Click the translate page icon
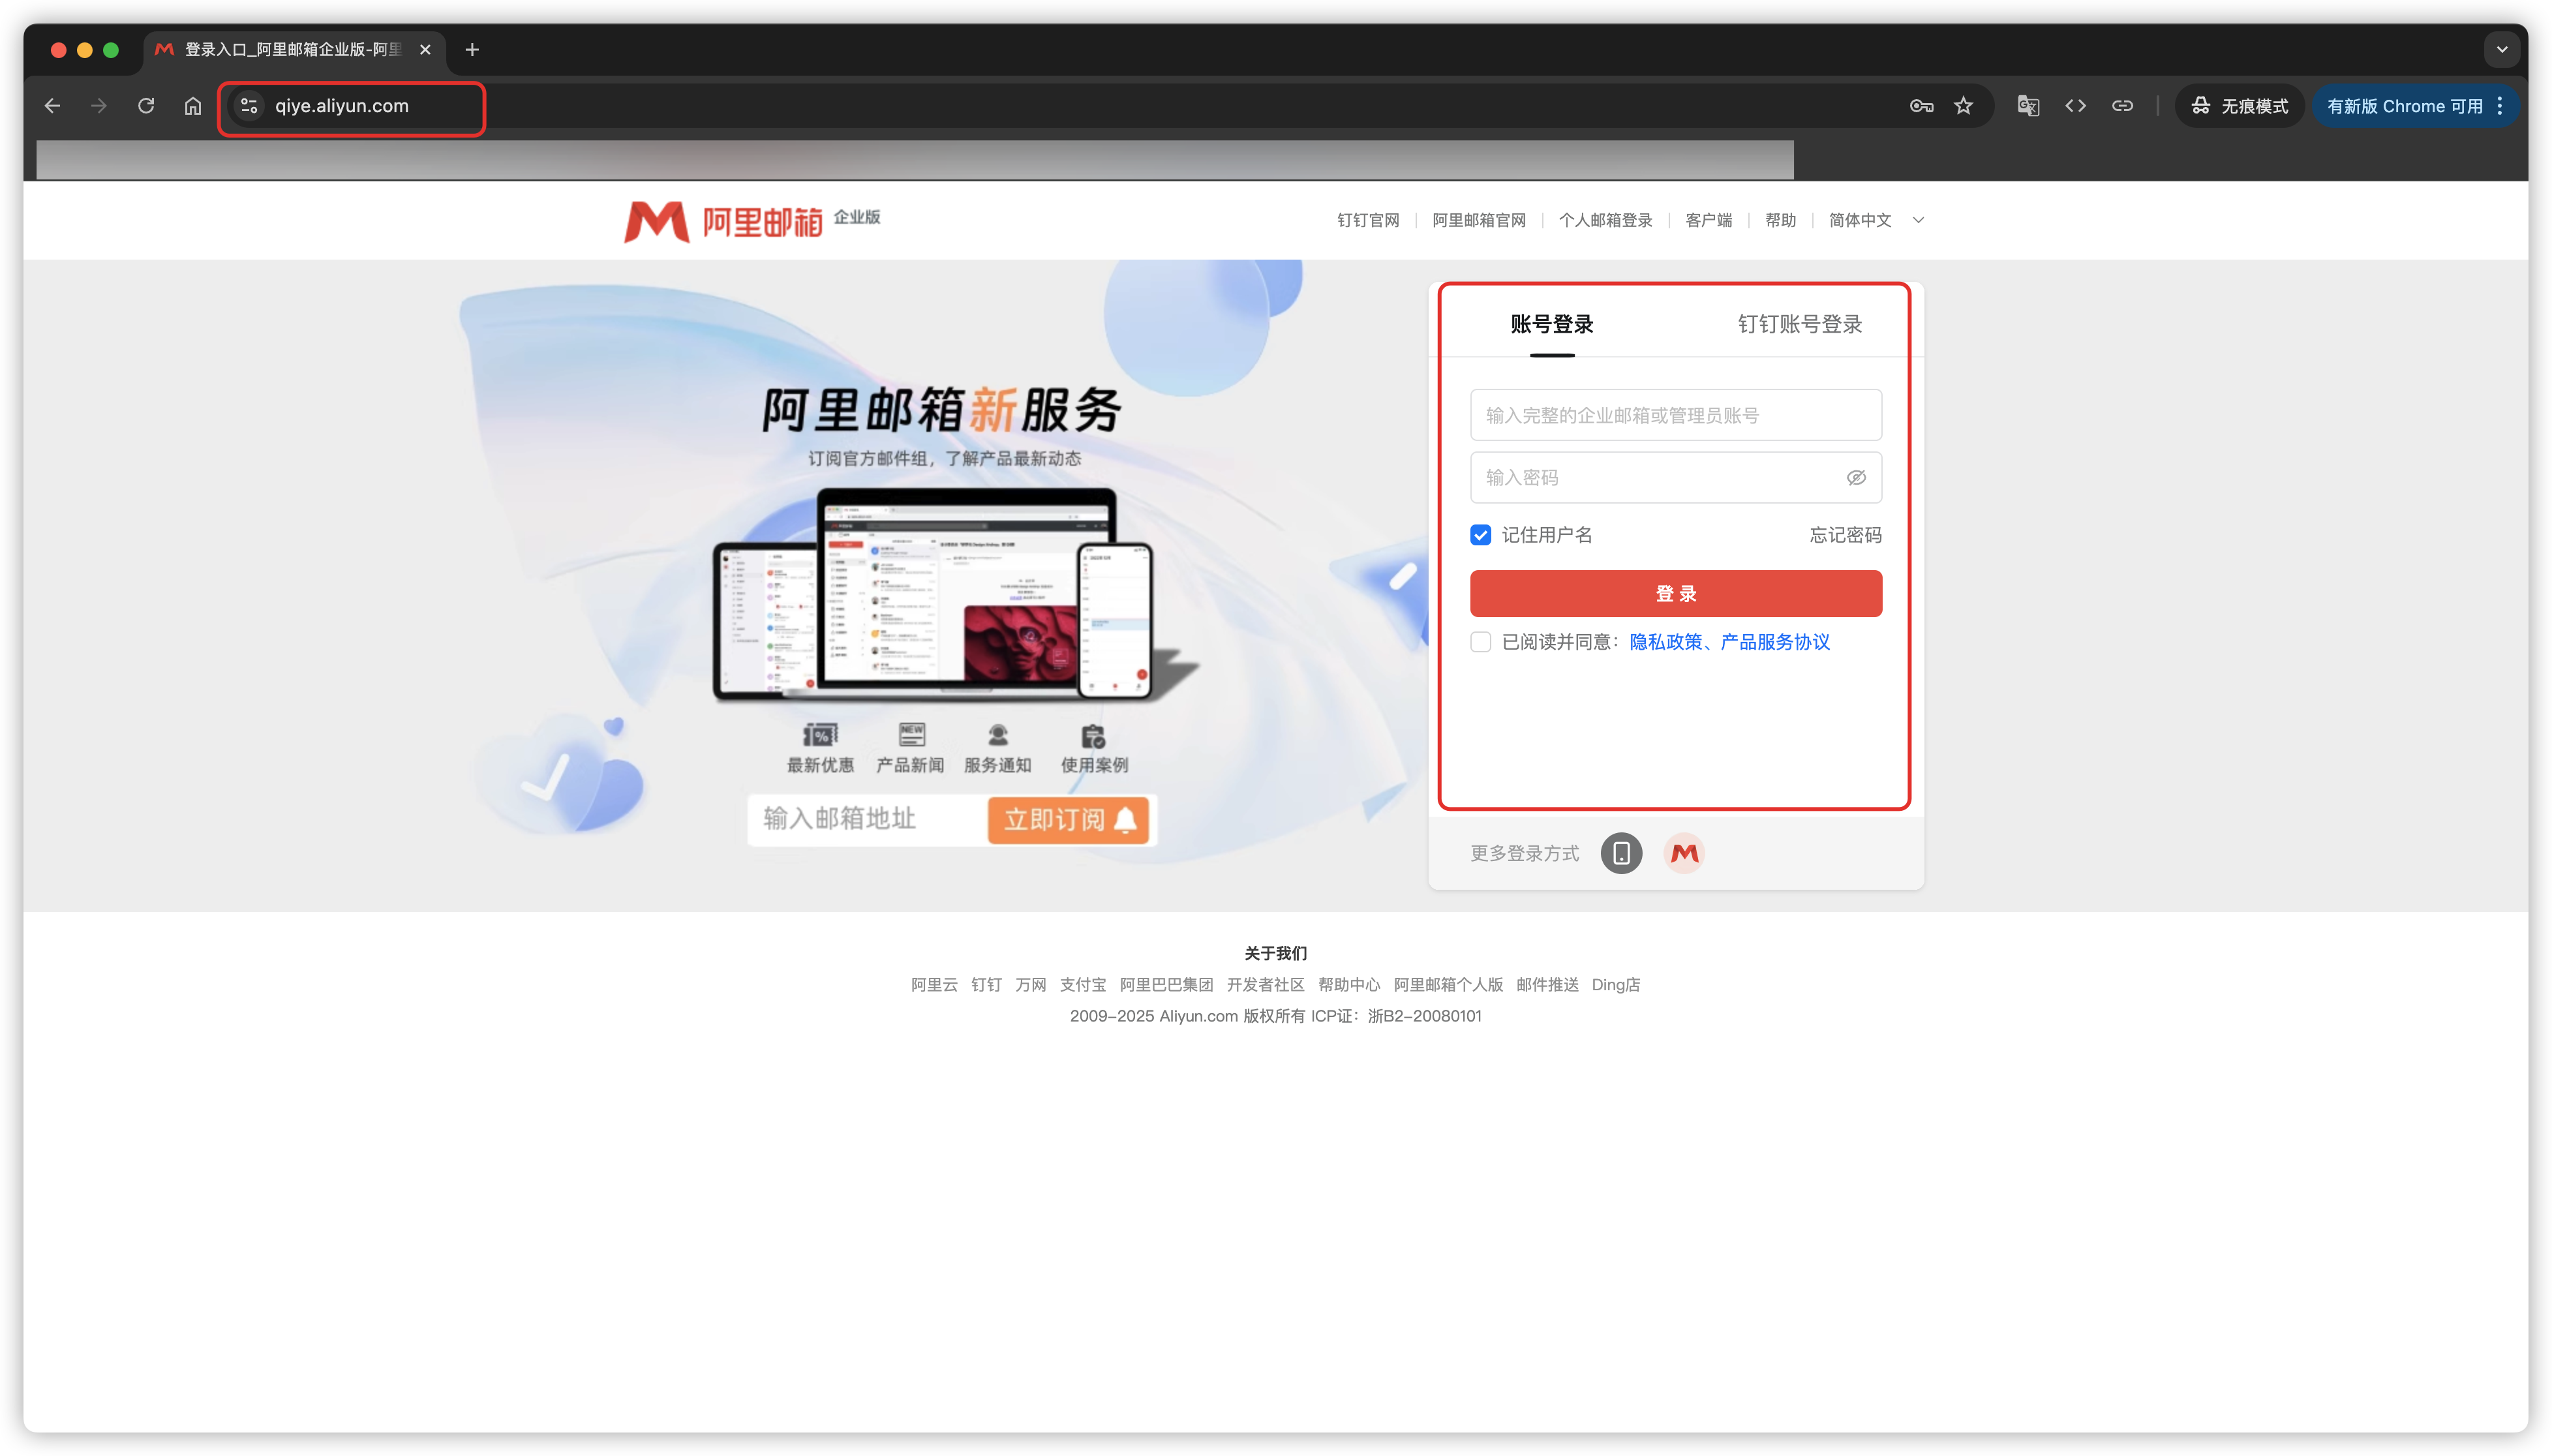This screenshot has width=2552, height=1456. (2027, 106)
